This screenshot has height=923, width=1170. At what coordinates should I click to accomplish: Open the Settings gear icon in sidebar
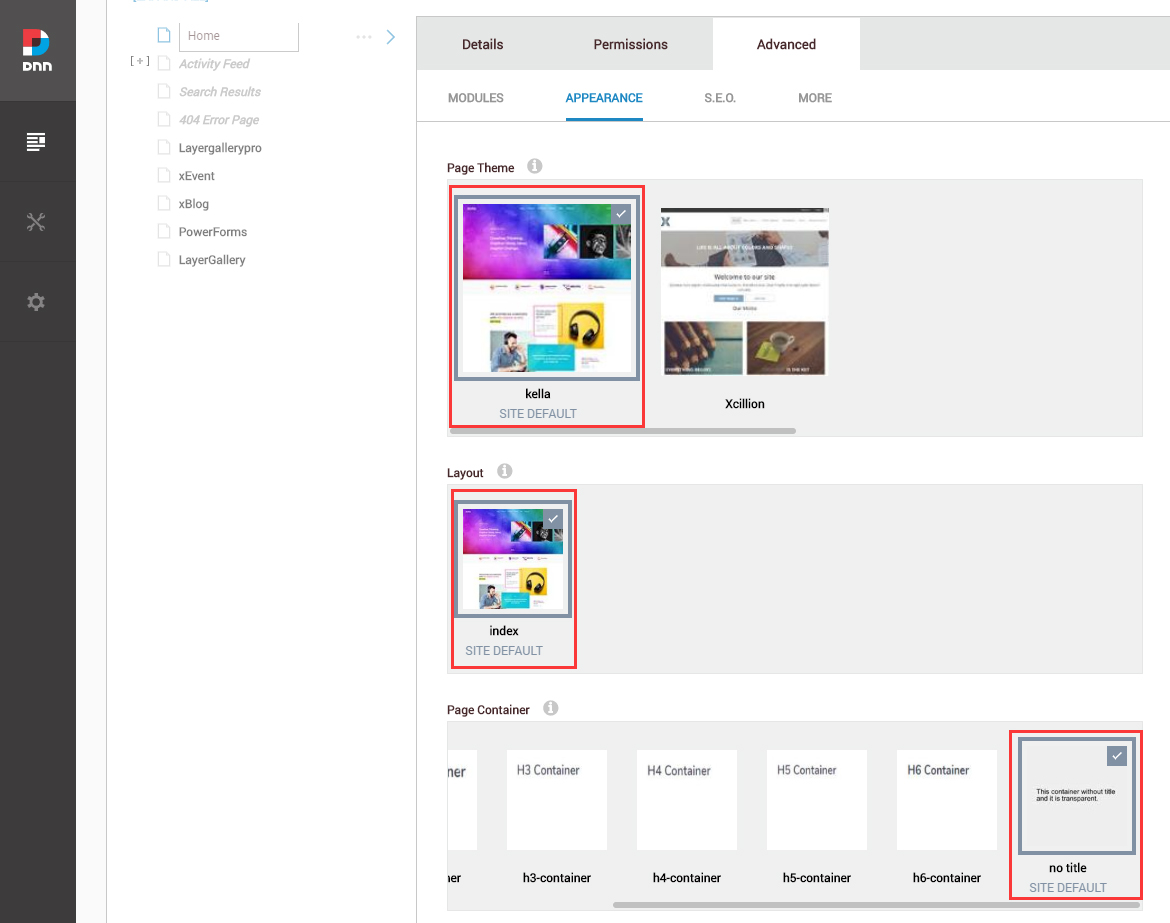[36, 301]
